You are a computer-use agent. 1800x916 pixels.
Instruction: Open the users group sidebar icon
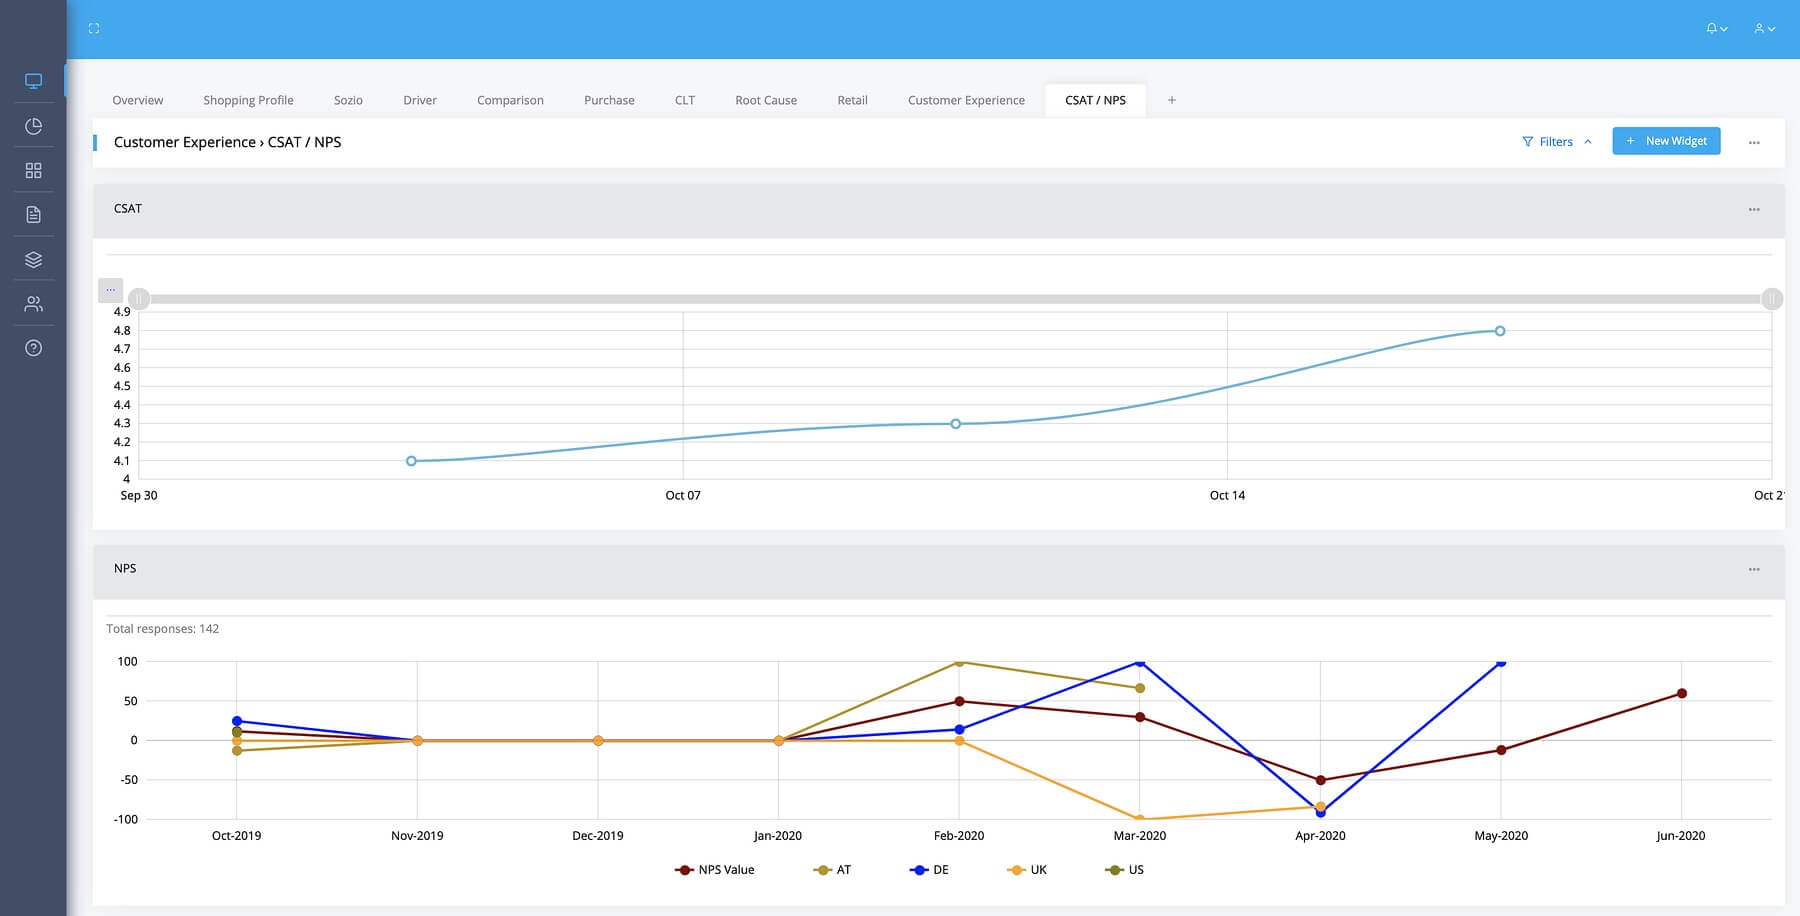coord(33,304)
